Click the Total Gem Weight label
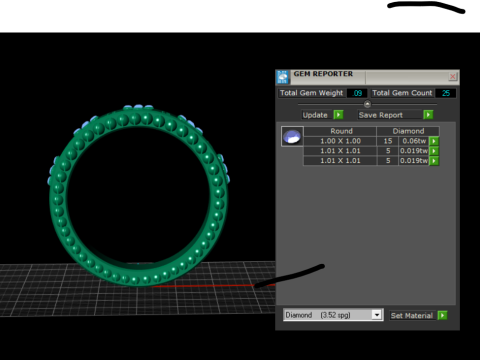 (312, 93)
